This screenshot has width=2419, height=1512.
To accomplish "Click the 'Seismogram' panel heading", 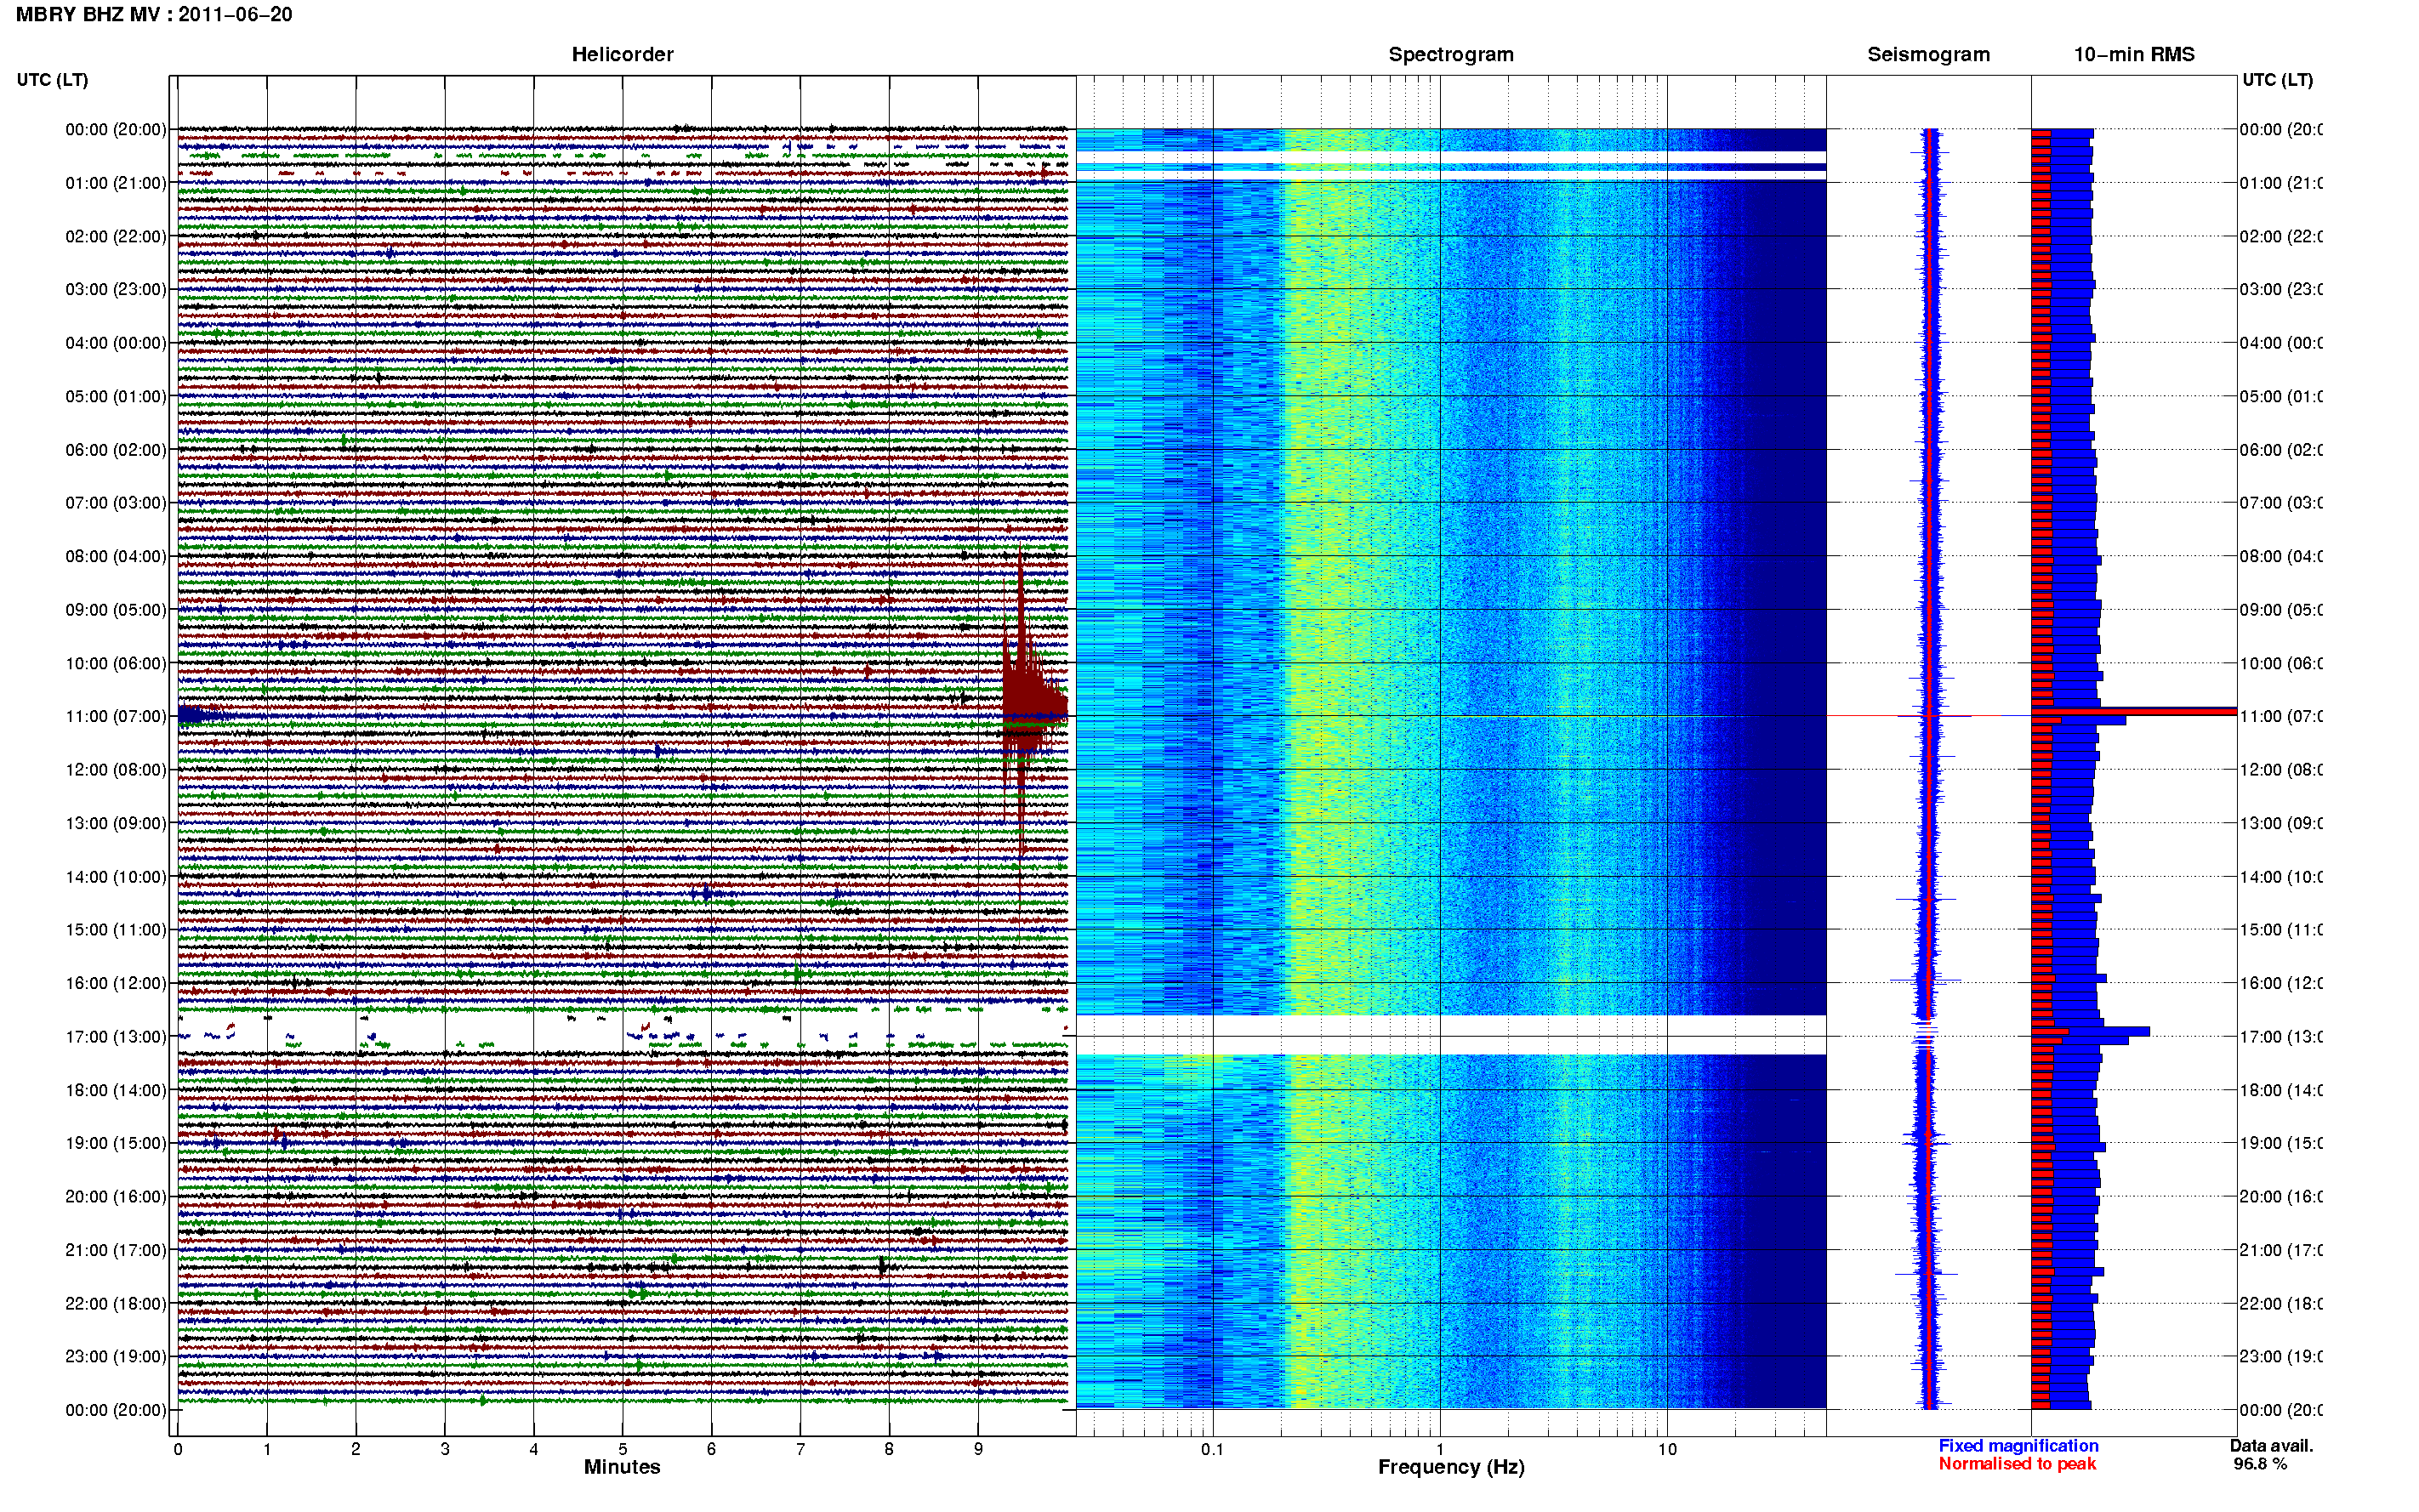I will coord(1928,54).
